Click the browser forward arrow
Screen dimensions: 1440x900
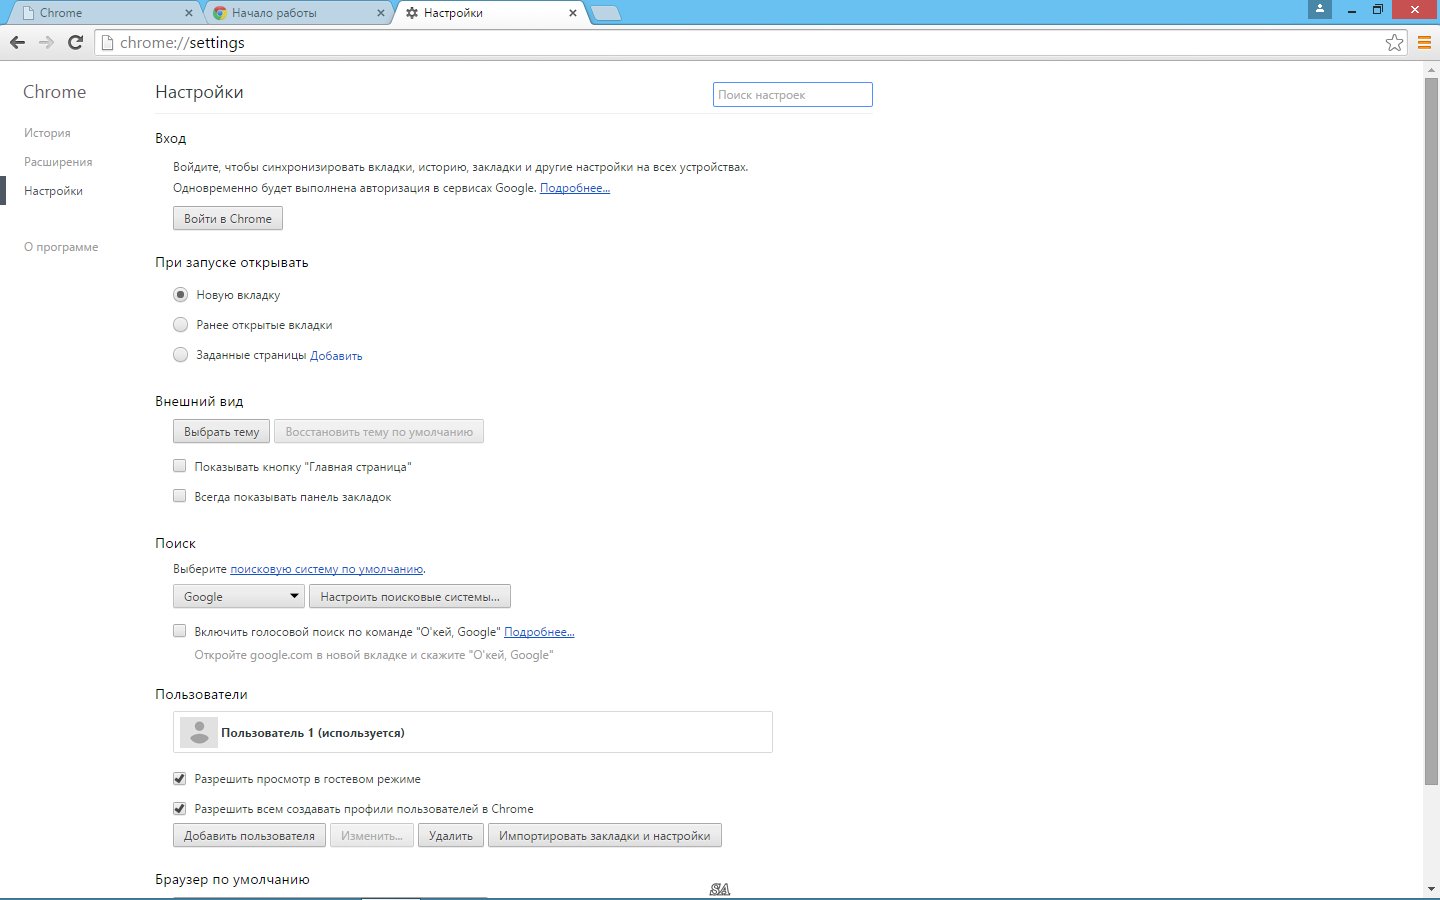(x=46, y=42)
